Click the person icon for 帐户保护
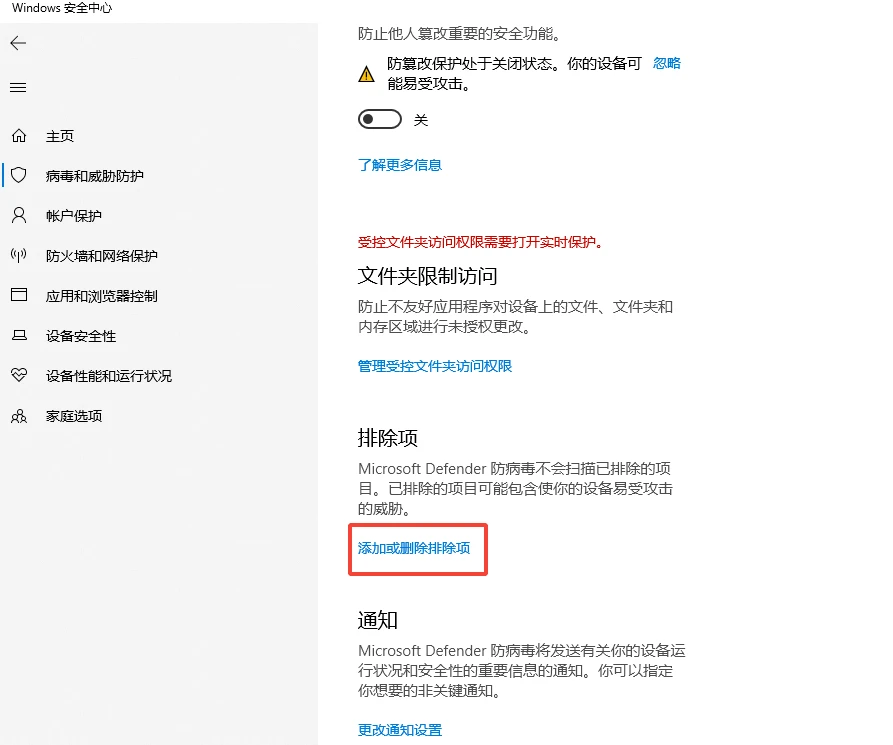Viewport: 893px width, 745px height. click(19, 215)
